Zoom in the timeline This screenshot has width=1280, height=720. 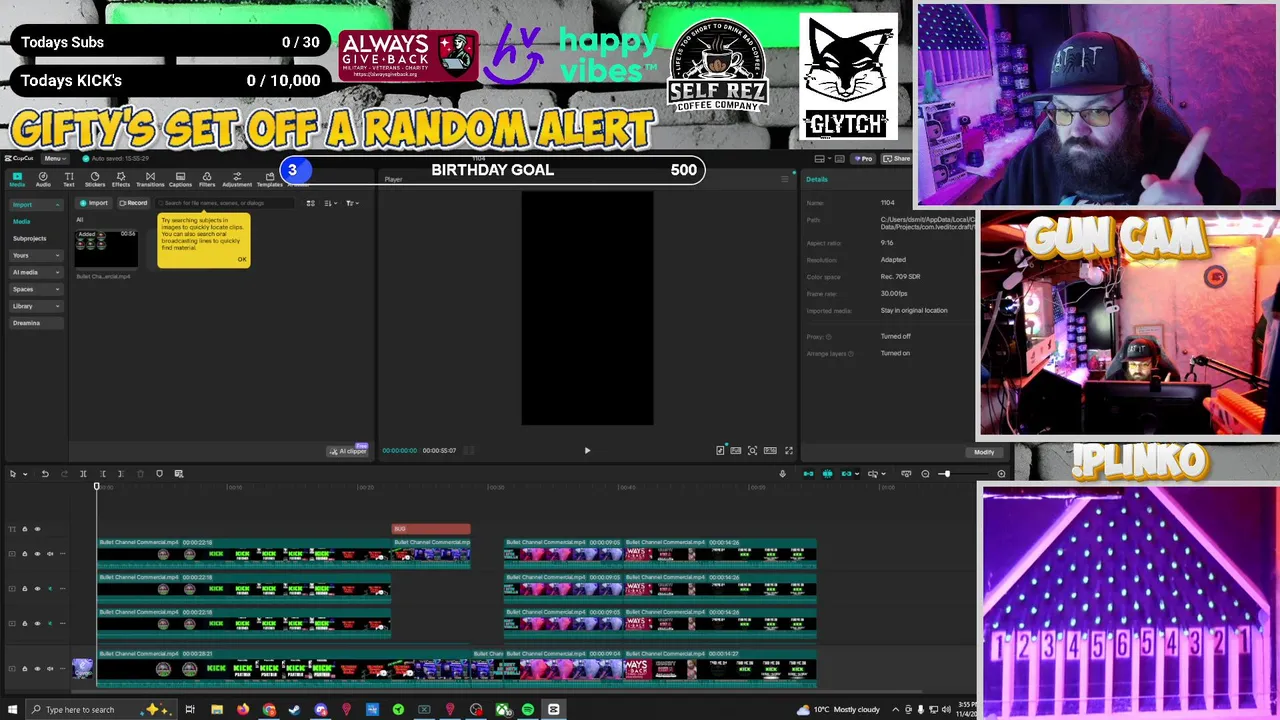point(1001,474)
